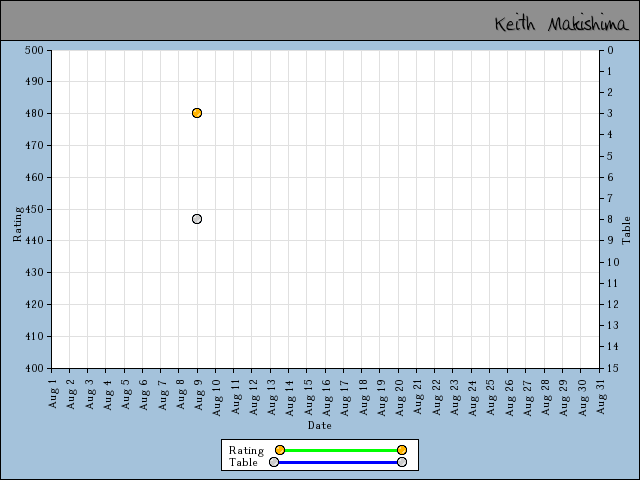Click the left gray Table marker in legend
Screen dimensions: 640x480
pos(274,462)
